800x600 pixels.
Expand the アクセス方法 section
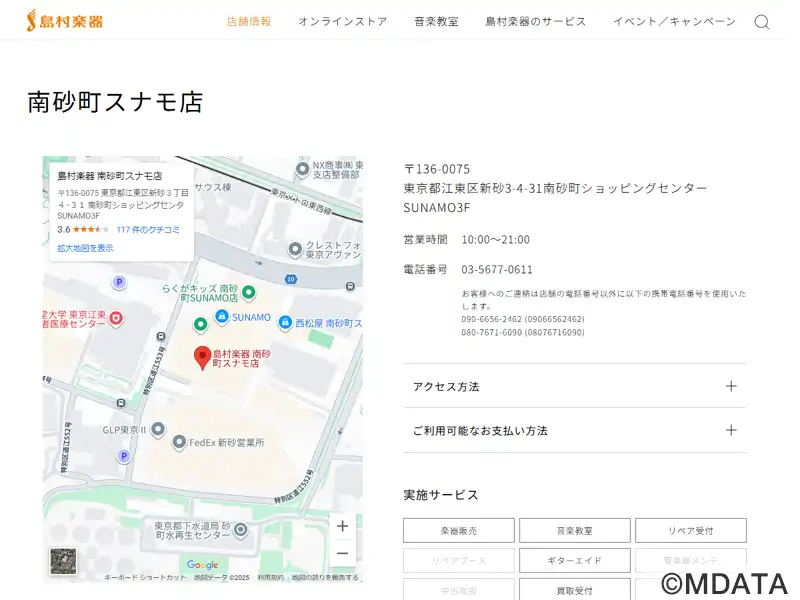coord(575,386)
